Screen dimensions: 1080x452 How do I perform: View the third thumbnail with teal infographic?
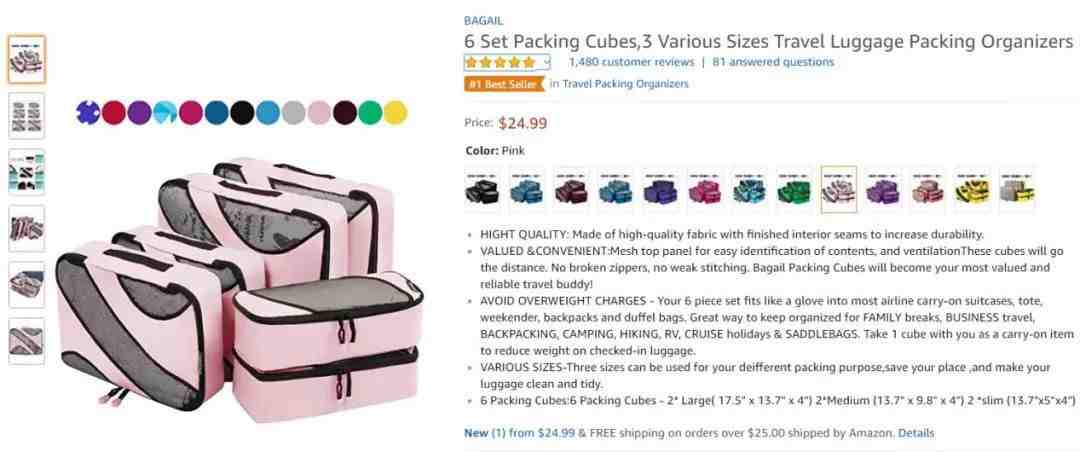[27, 172]
